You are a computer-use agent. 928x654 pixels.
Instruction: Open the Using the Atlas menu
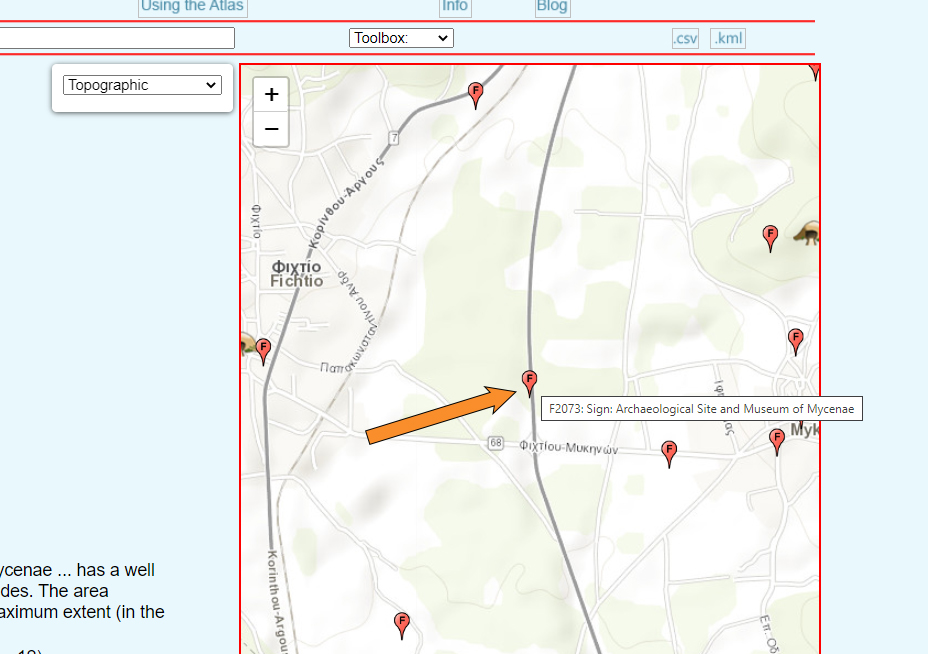click(x=192, y=6)
